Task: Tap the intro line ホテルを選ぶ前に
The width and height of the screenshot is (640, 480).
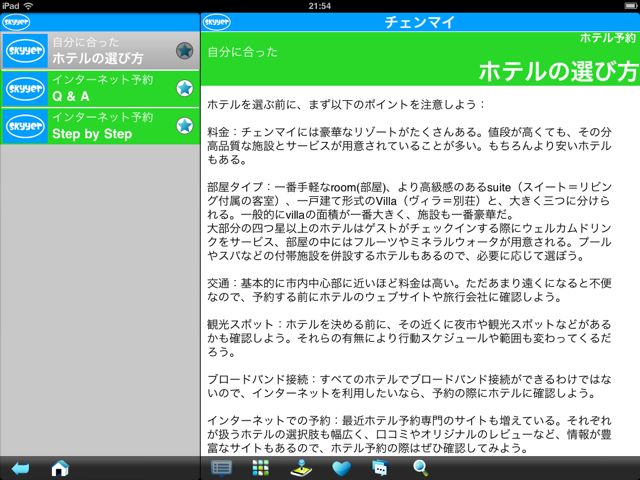Action: pyautogui.click(x=345, y=104)
